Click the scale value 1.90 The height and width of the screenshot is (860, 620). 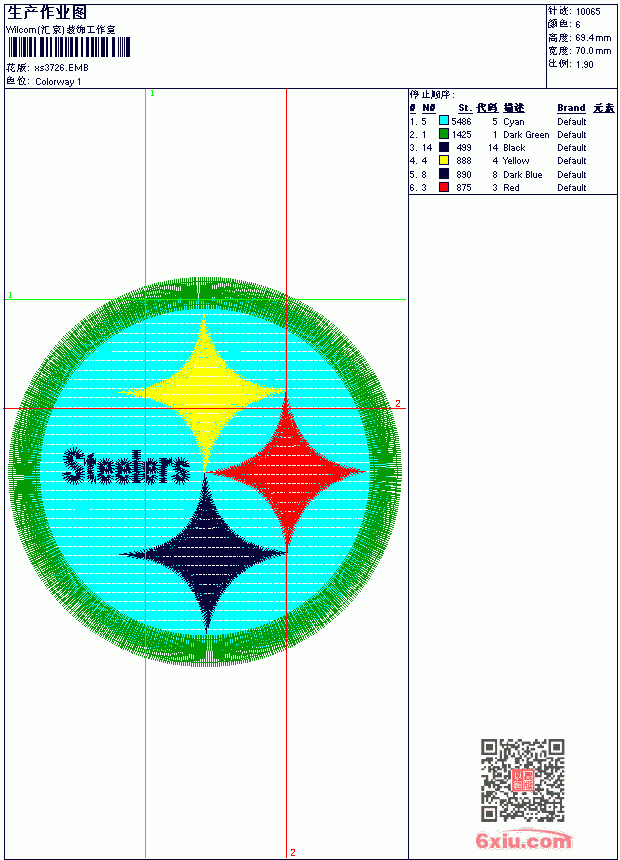click(584, 64)
